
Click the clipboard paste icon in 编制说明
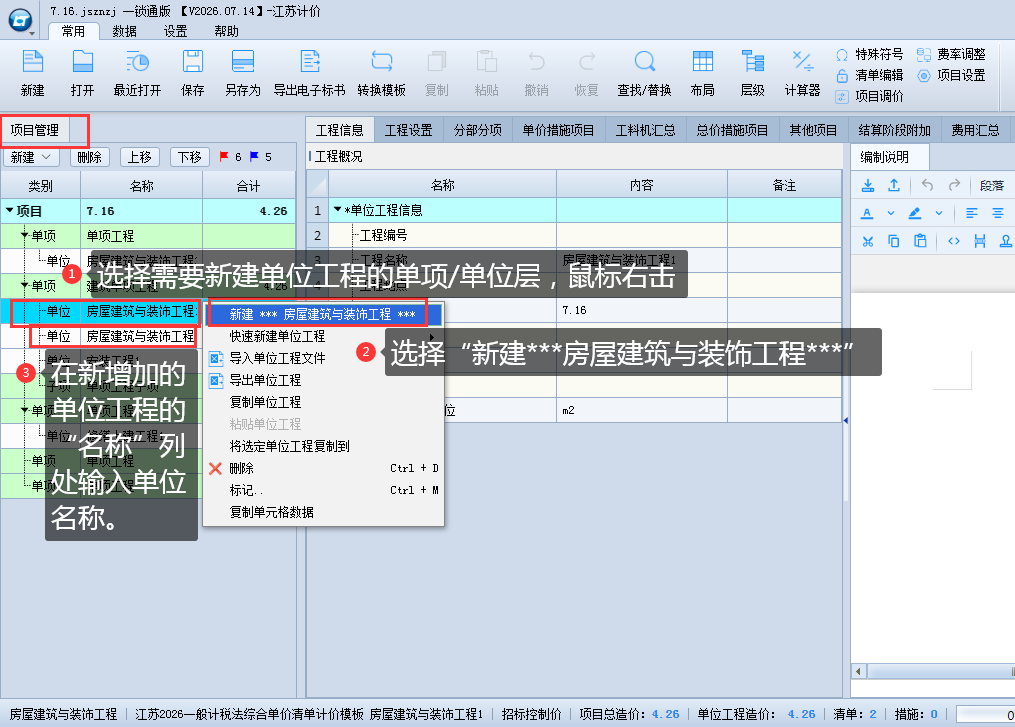pos(920,241)
